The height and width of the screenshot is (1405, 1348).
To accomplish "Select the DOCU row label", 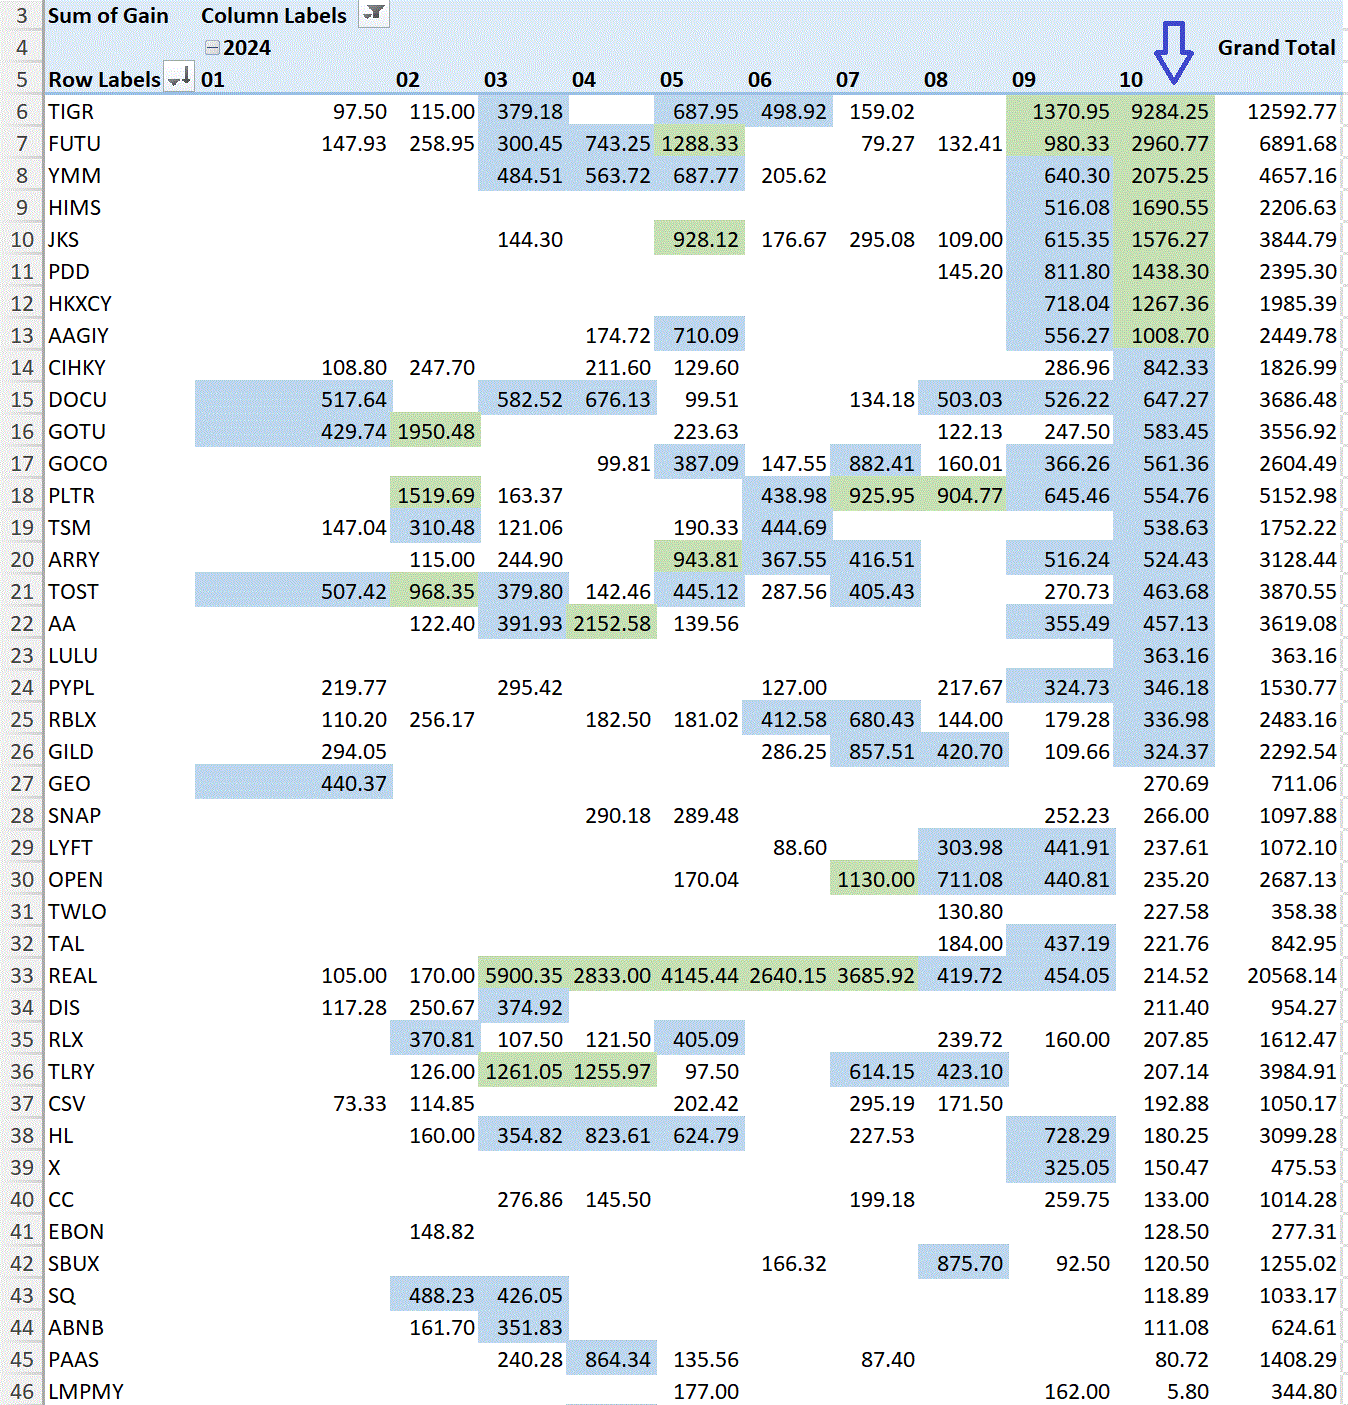I will 77,400.
